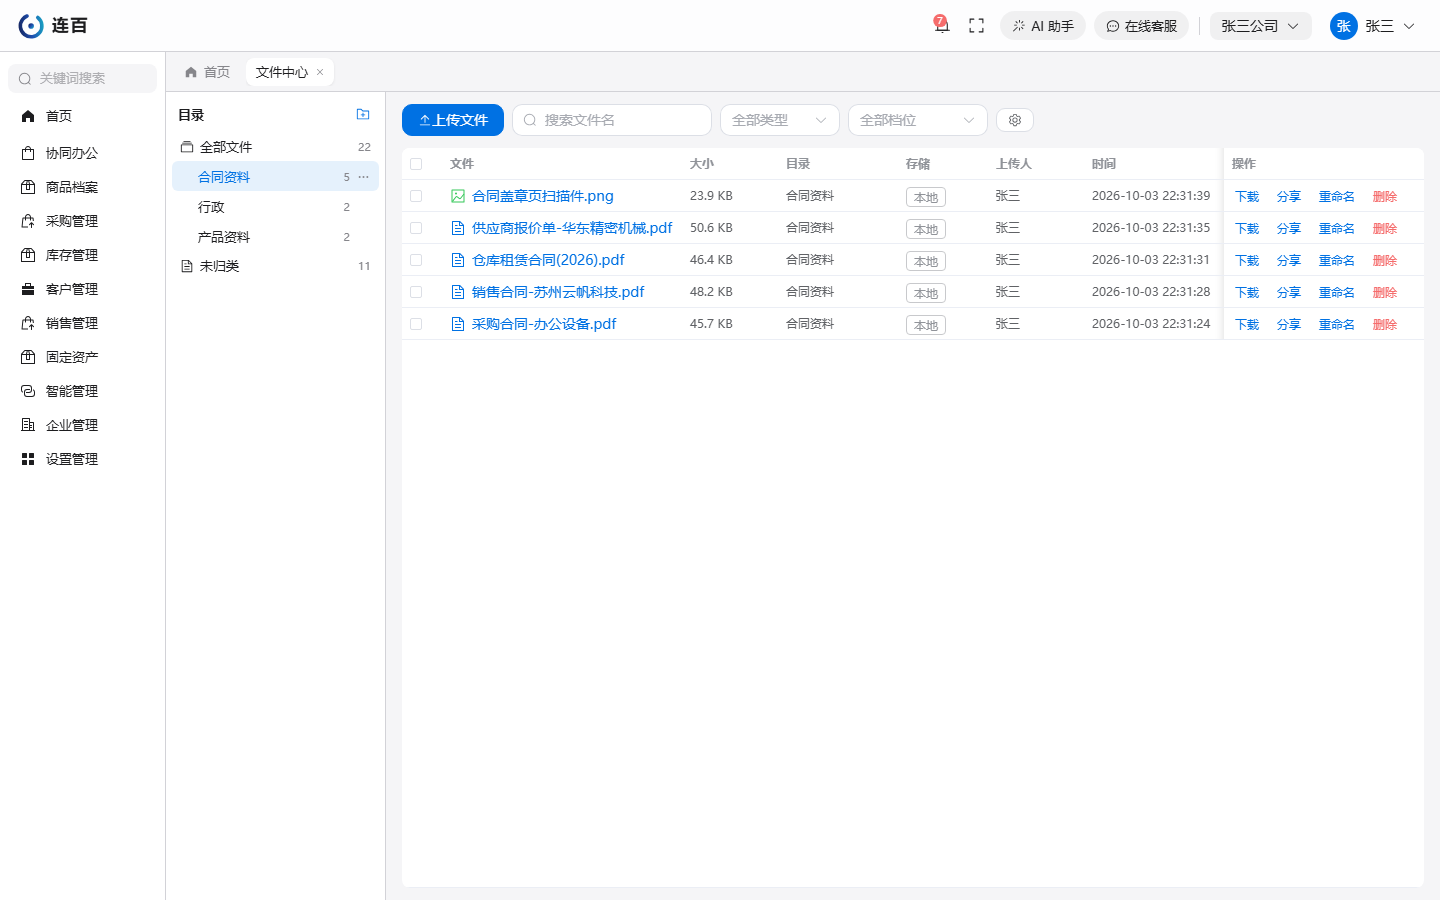The width and height of the screenshot is (1440, 900).
Task: Select the 行政 folder
Action: [275, 207]
